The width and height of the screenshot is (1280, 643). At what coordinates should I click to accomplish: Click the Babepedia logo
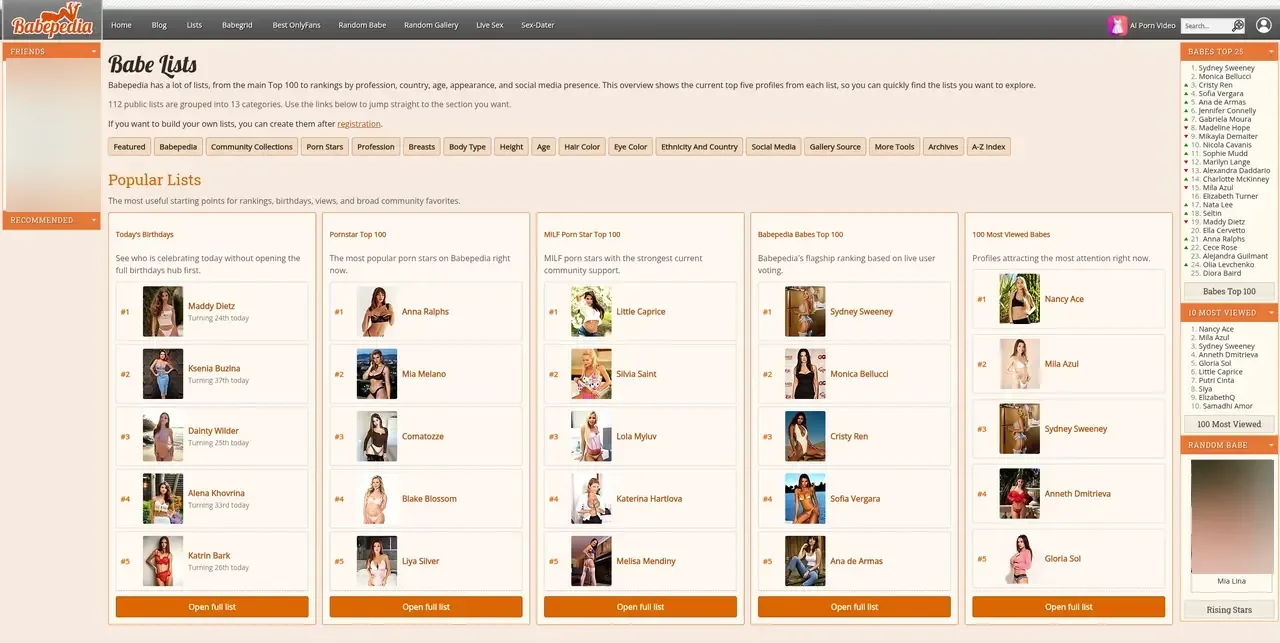[x=52, y=20]
